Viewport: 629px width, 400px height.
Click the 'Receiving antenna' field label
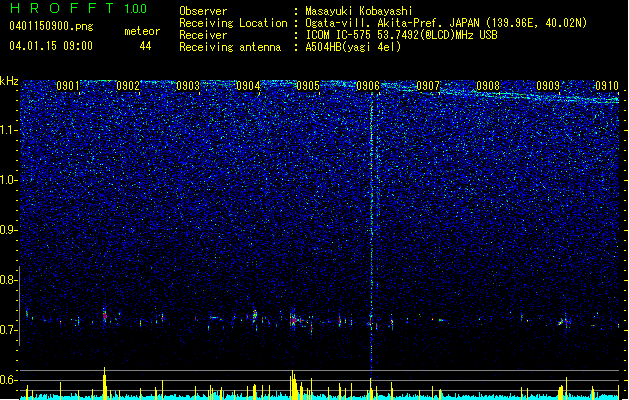tap(230, 47)
